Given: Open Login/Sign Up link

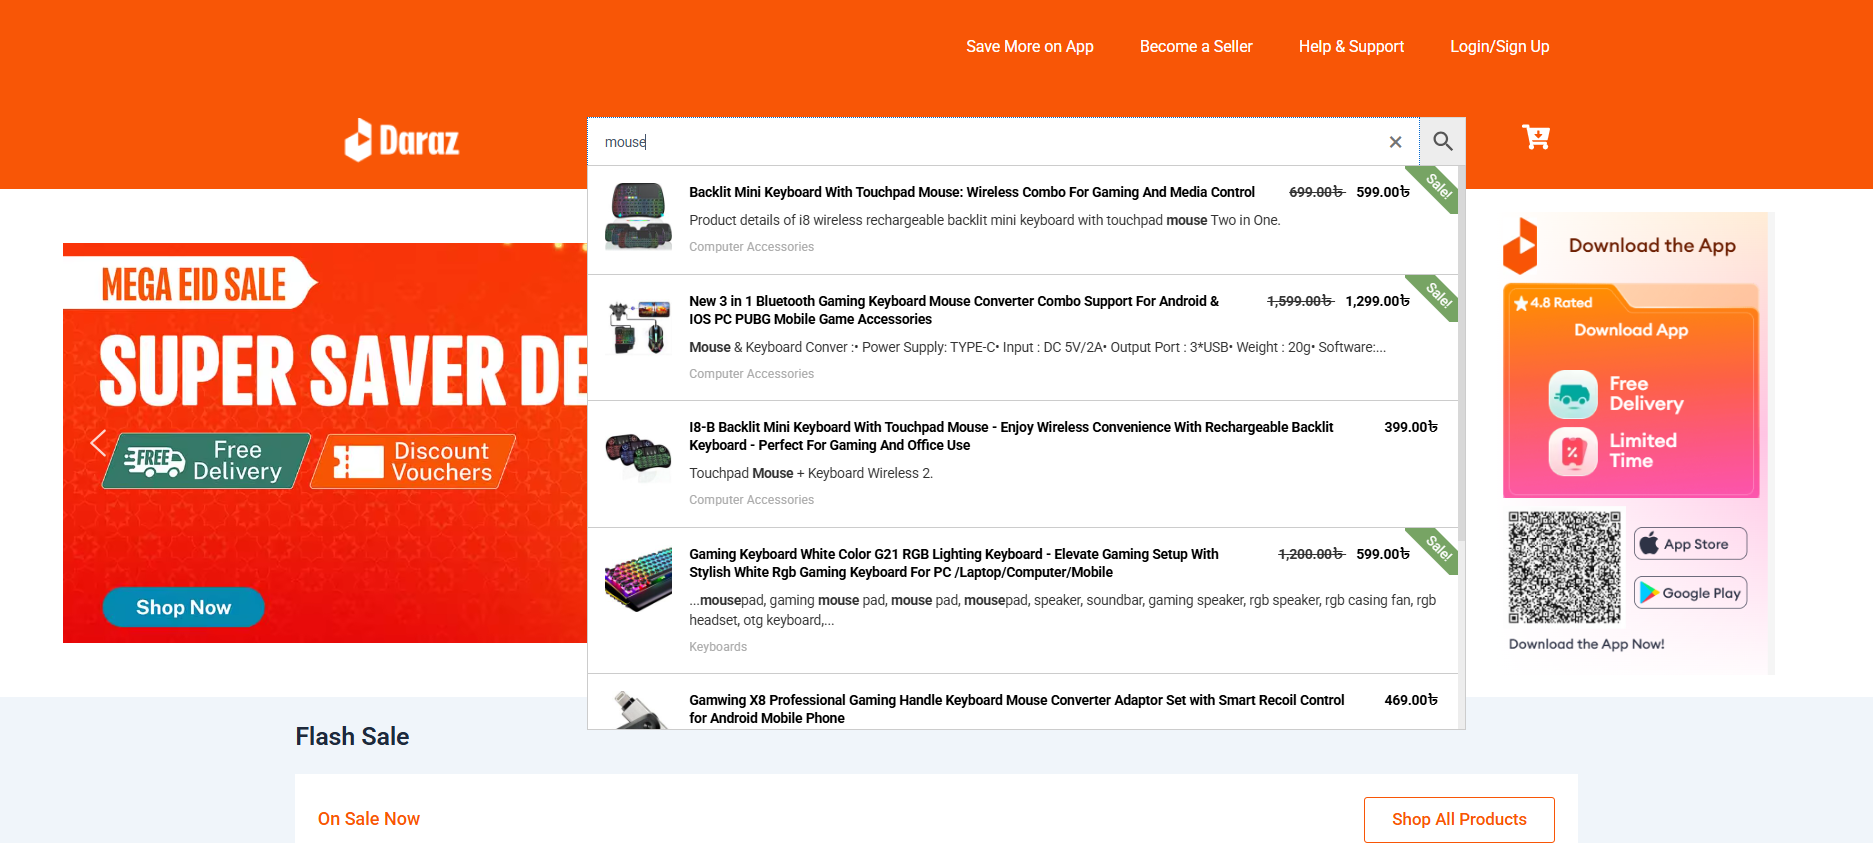Looking at the screenshot, I should pos(1499,46).
